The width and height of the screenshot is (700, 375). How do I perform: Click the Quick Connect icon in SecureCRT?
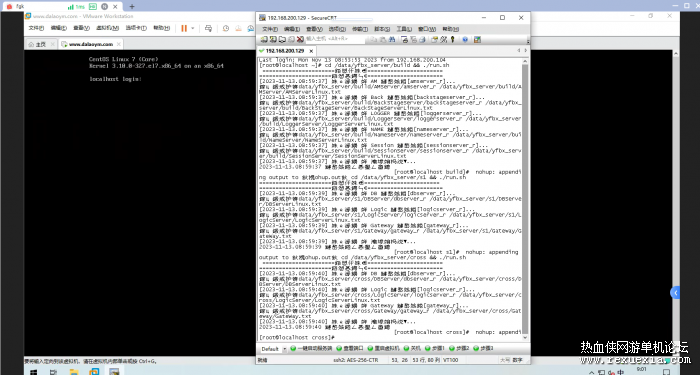click(273, 39)
